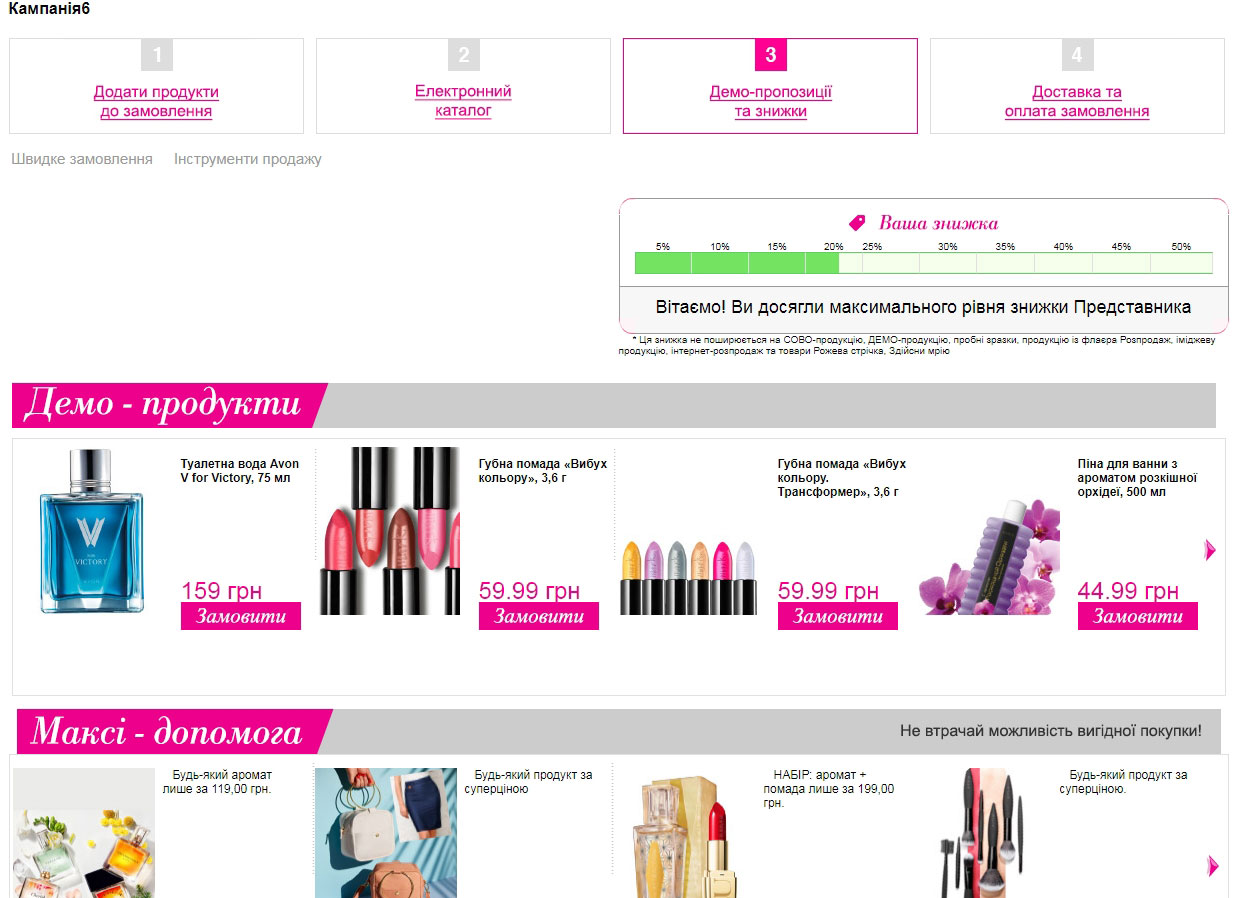Viewport: 1244px width, 898px height.
Task: Open the handbags and skirt offer image
Action: click(x=386, y=833)
